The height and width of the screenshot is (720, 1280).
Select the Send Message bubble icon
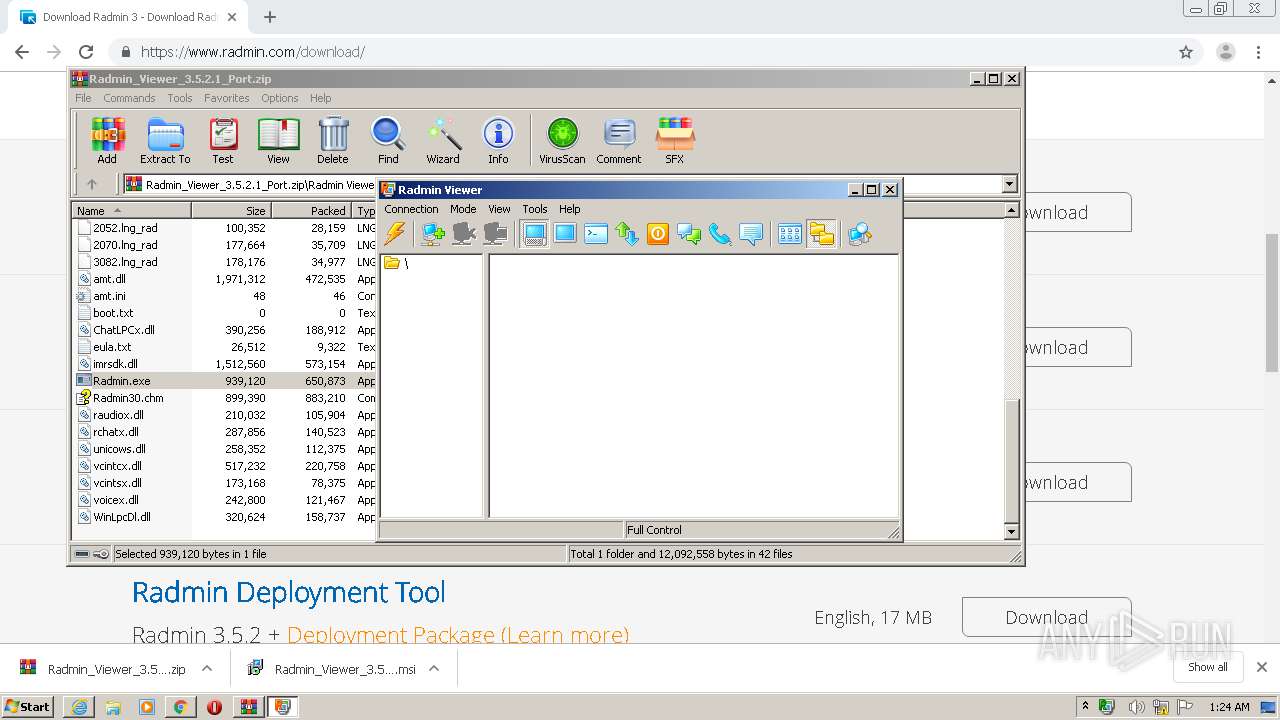(751, 234)
